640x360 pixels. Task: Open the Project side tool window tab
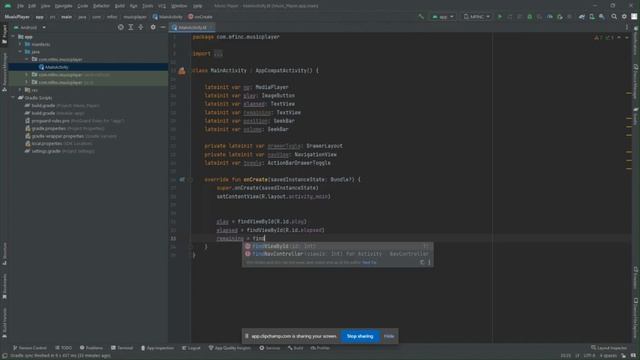[4, 34]
